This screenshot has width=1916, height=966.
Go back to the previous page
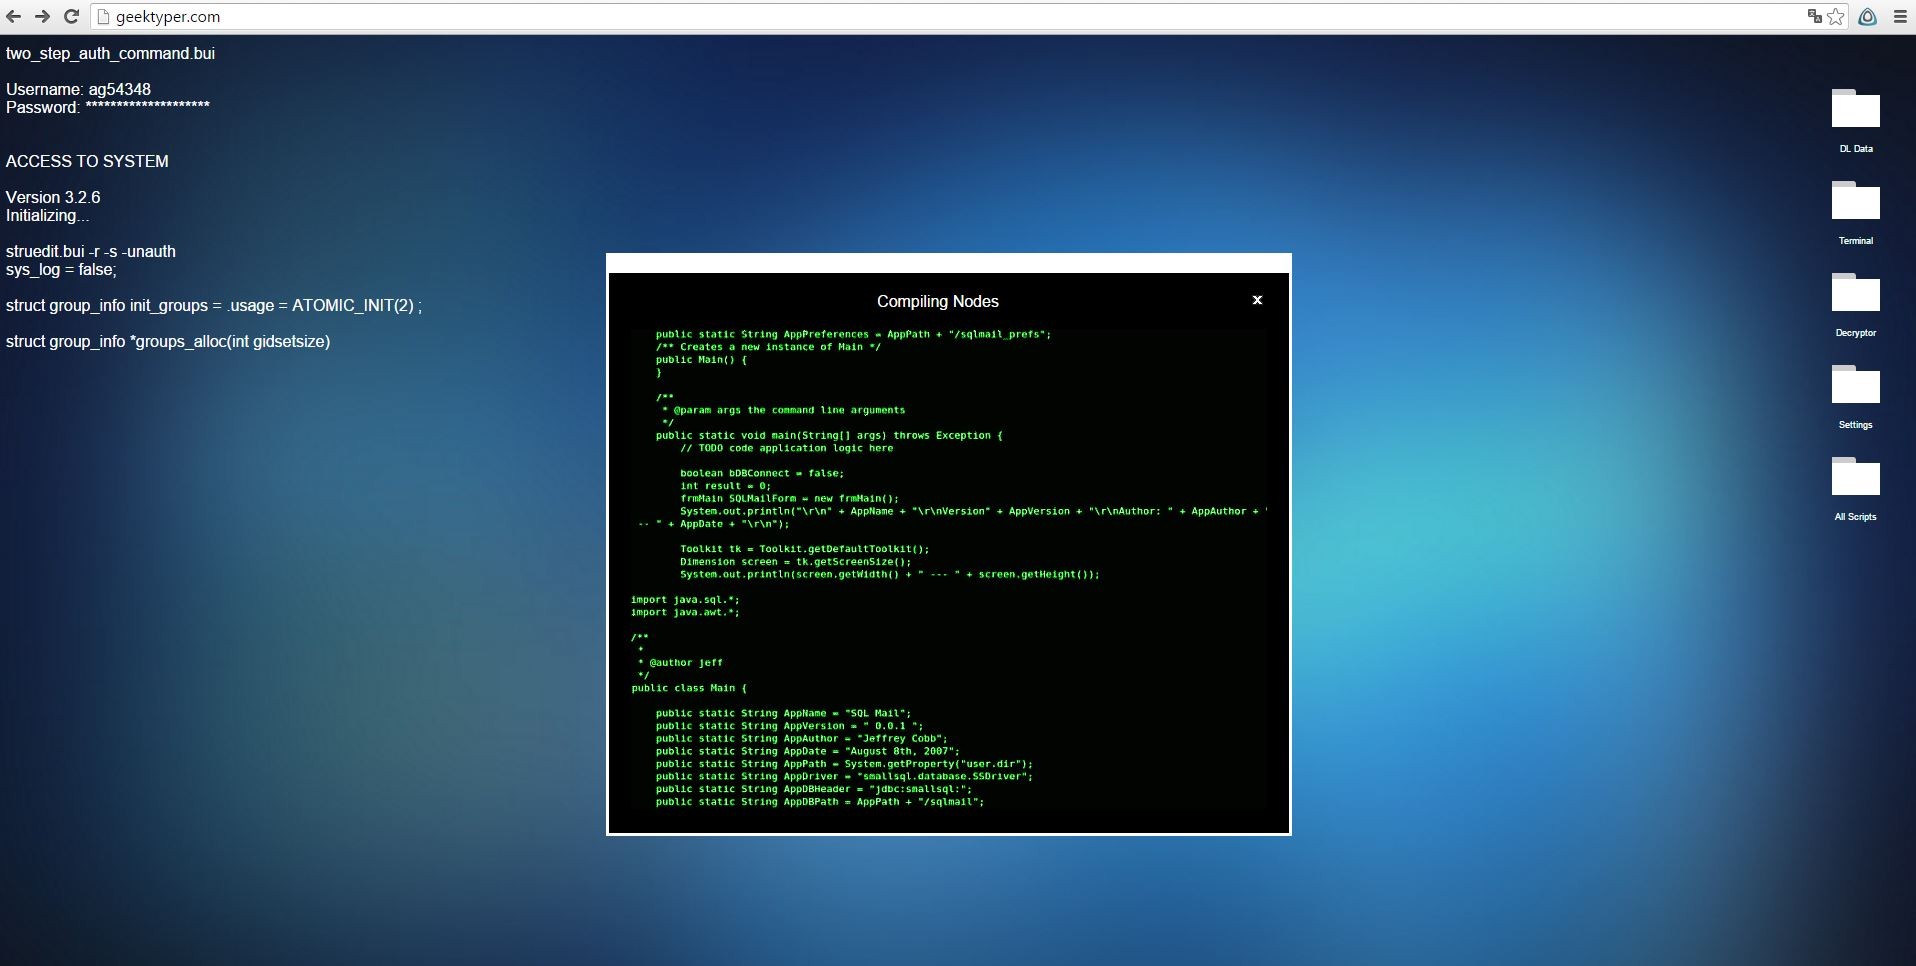[14, 17]
